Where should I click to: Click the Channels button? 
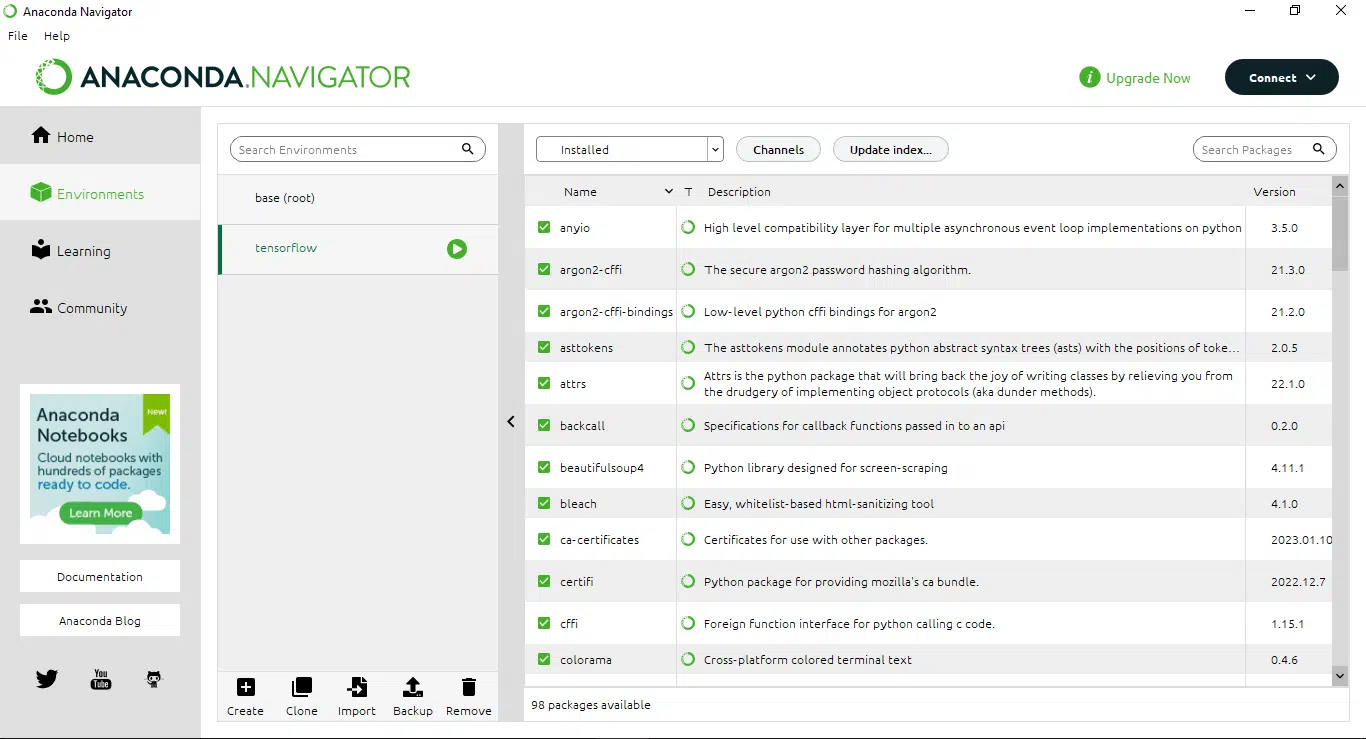coord(778,149)
